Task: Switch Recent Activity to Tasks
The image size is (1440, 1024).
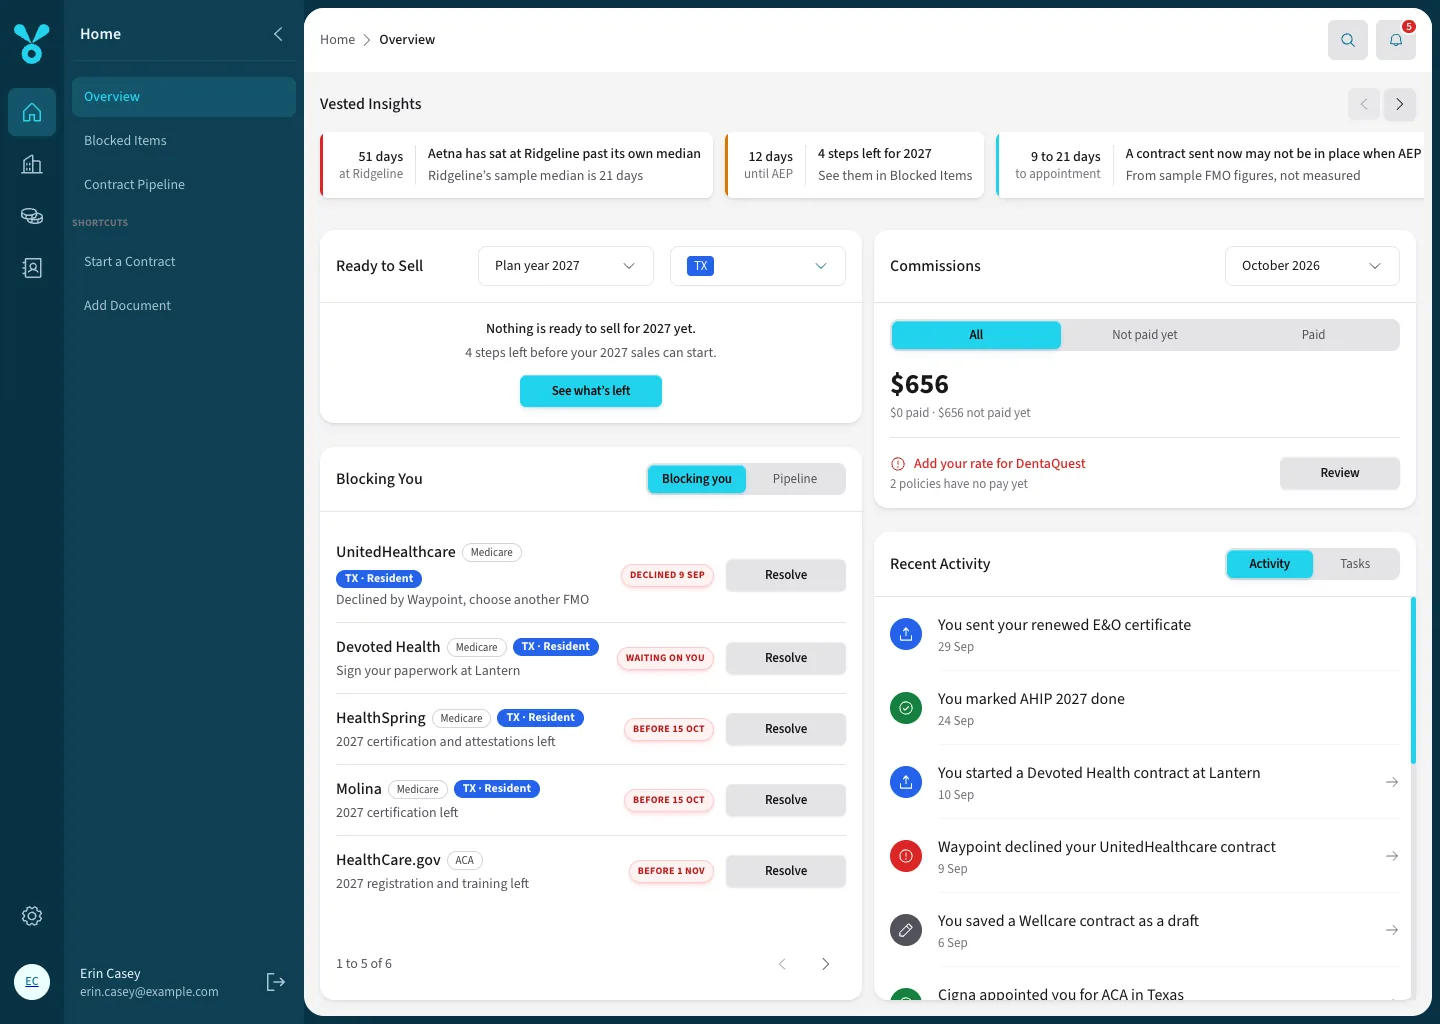Action: [1355, 564]
